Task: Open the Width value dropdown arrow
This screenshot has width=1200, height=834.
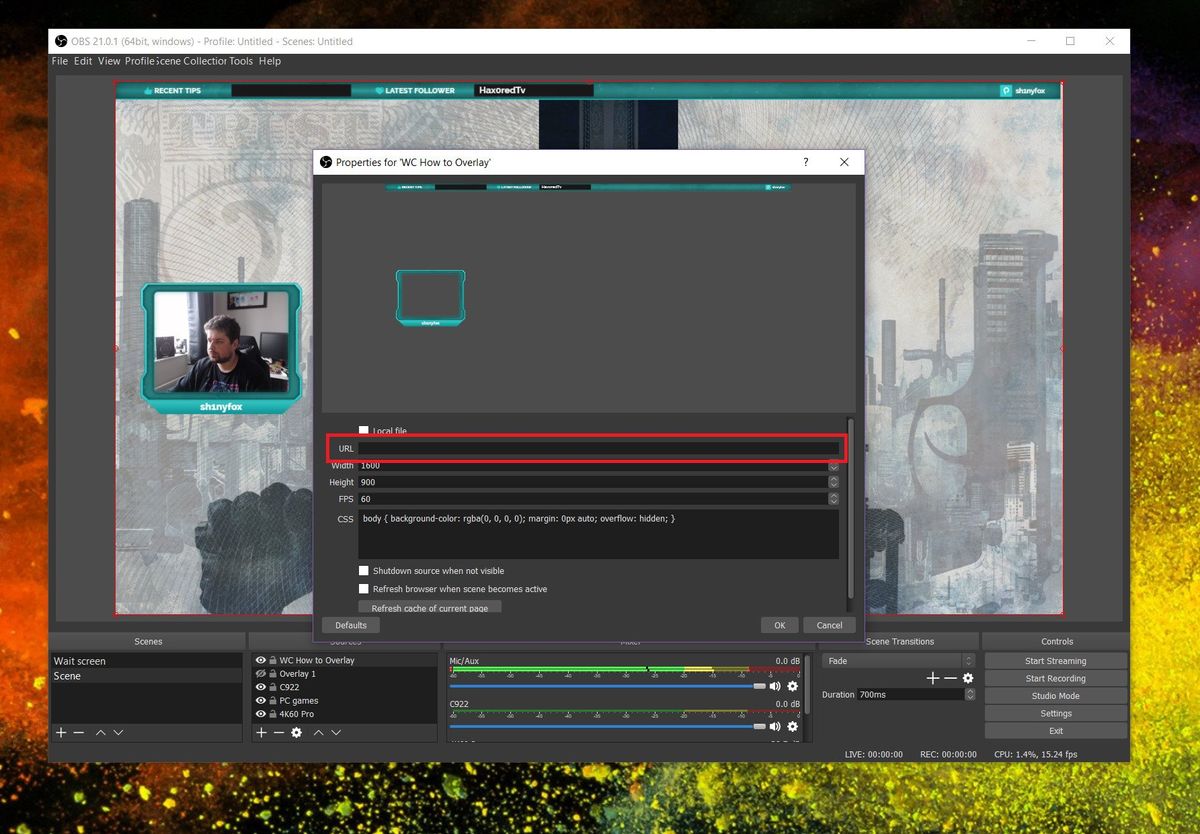Action: pos(834,465)
